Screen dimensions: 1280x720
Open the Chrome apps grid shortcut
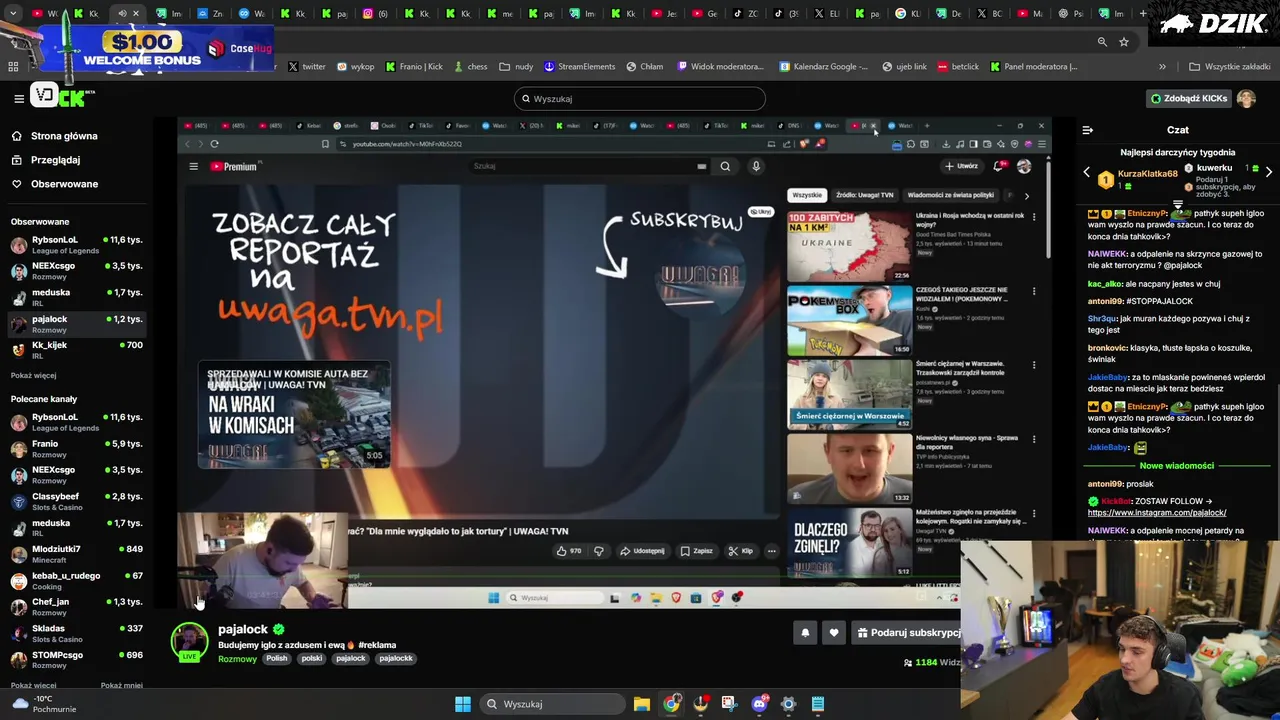[x=13, y=67]
